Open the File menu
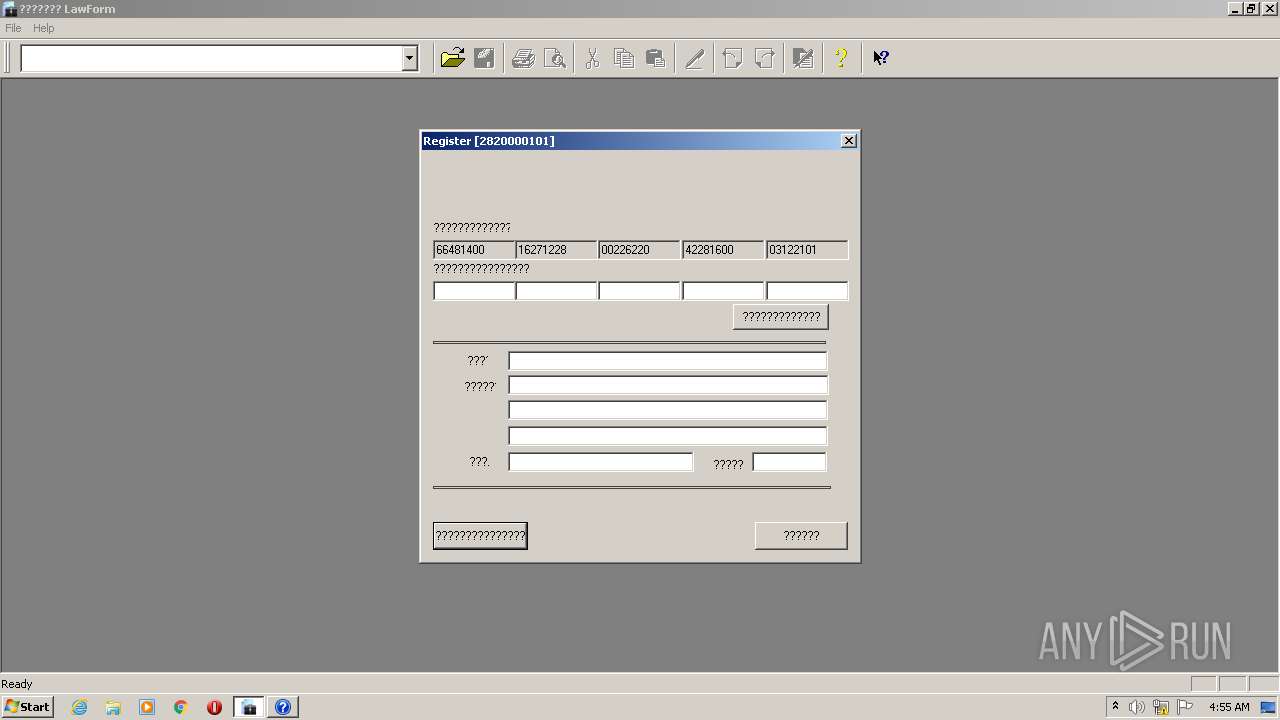 pyautogui.click(x=13, y=28)
